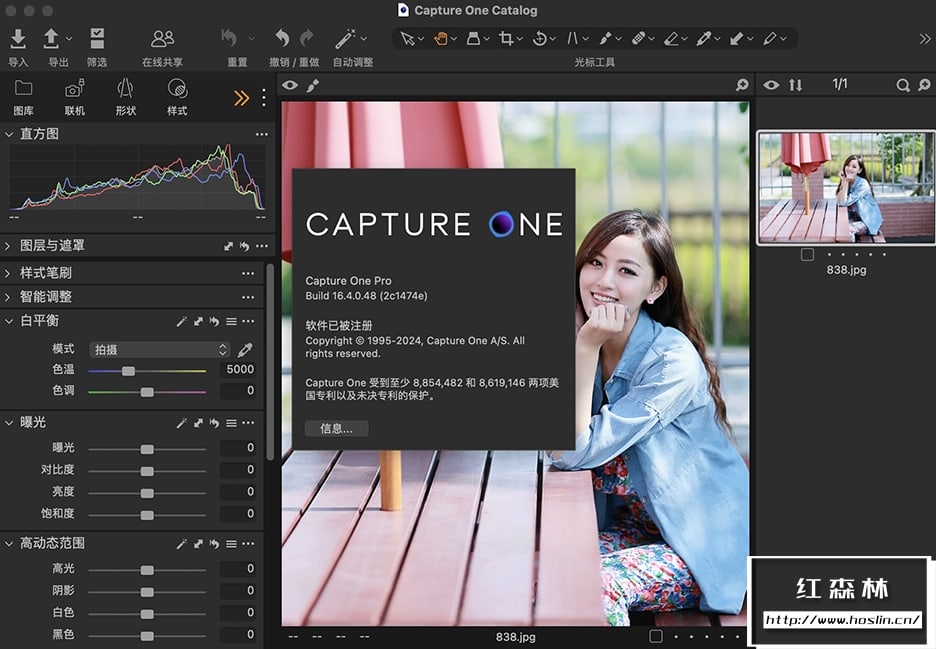Toggle the browser panel eye icon
The width and height of the screenshot is (936, 649).
click(771, 86)
